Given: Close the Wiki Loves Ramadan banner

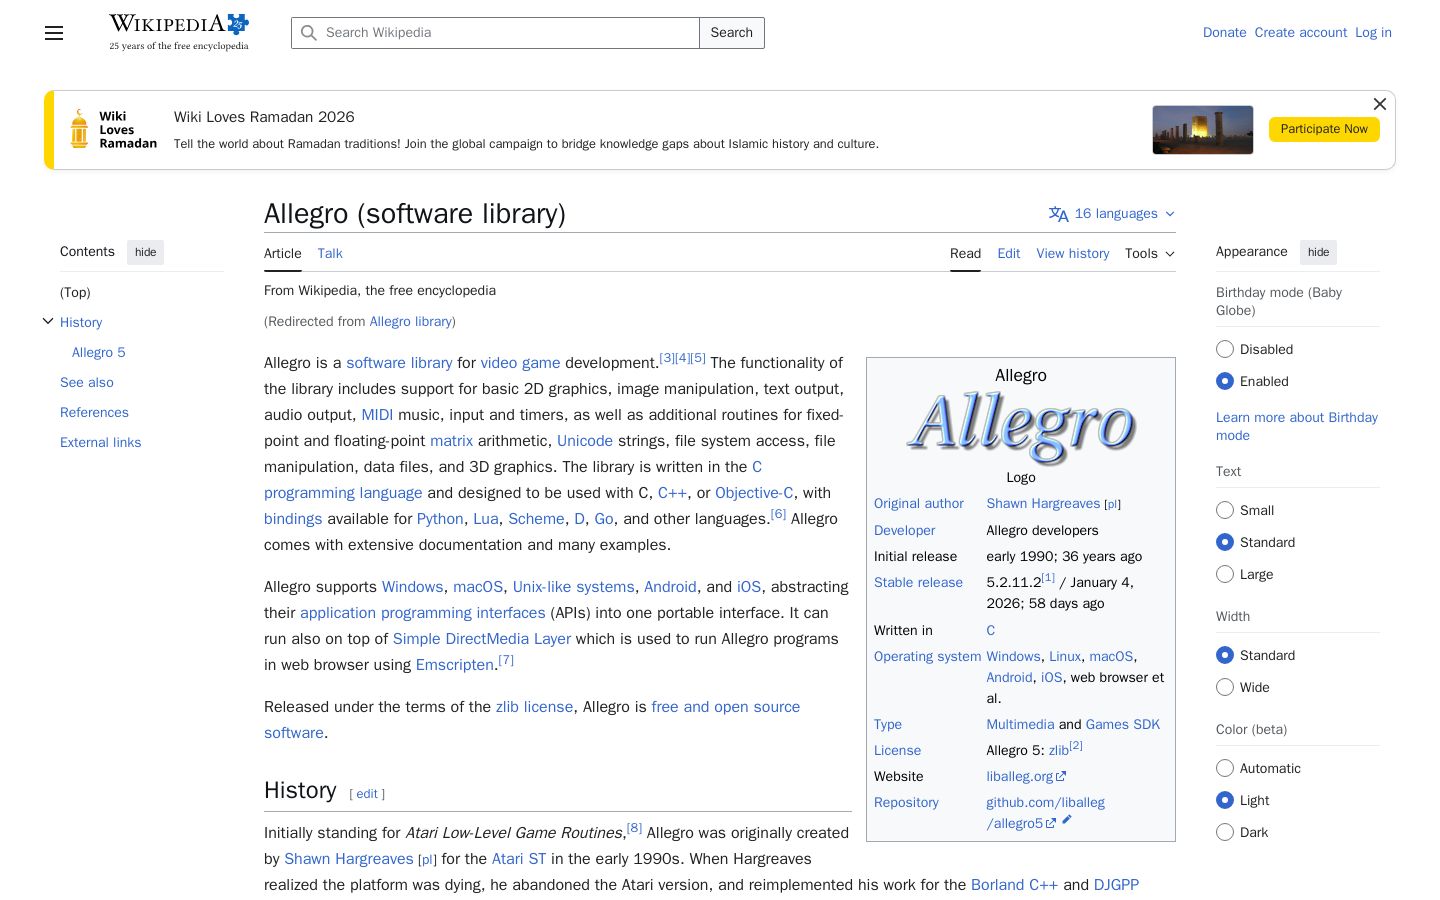Looking at the screenshot, I should pos(1380,104).
